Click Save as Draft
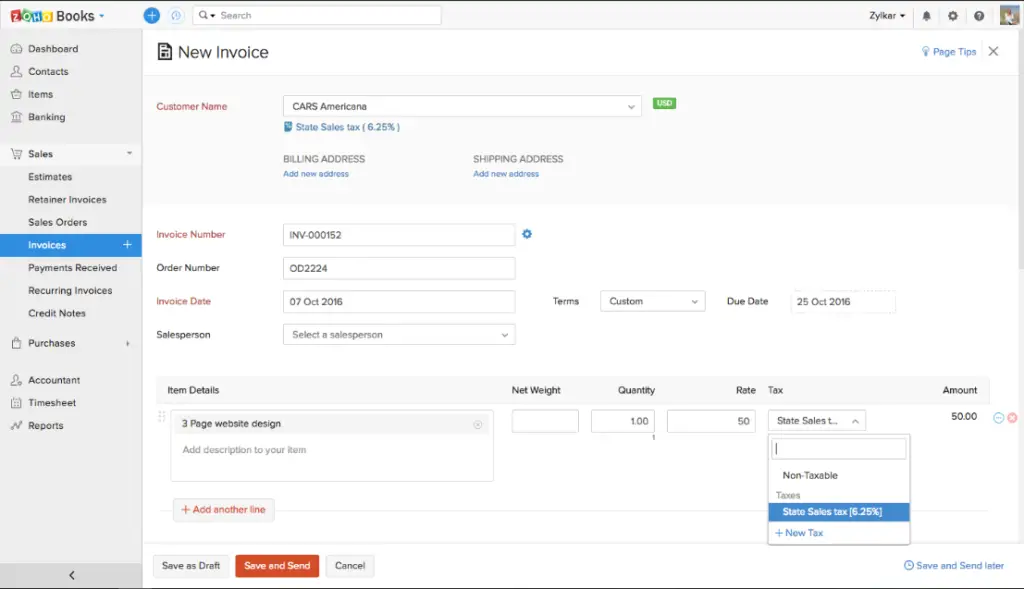Screen dimensions: 1024x589 point(191,565)
